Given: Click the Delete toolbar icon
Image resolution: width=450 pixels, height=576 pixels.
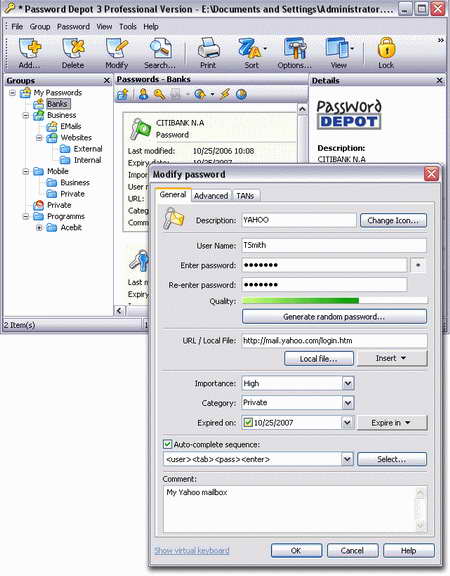Looking at the screenshot, I should tap(73, 53).
